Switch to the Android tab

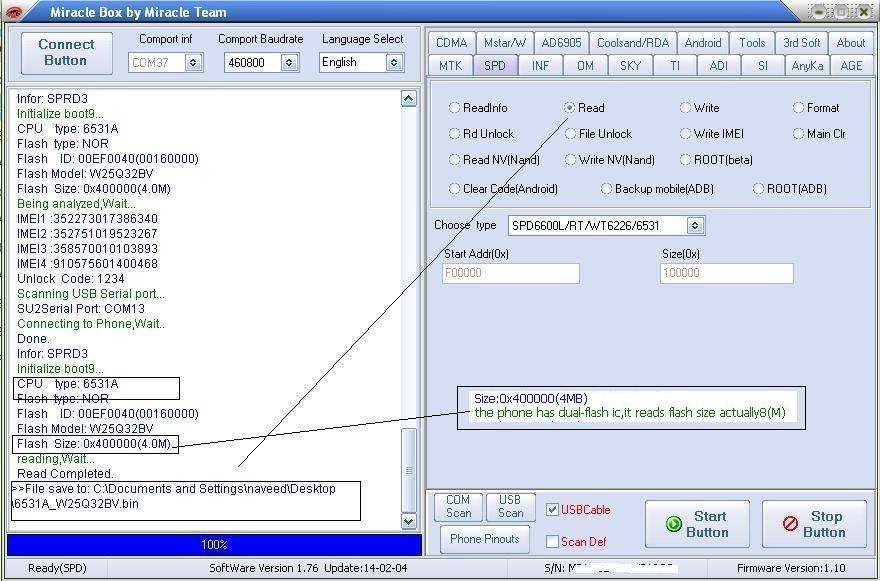click(703, 43)
